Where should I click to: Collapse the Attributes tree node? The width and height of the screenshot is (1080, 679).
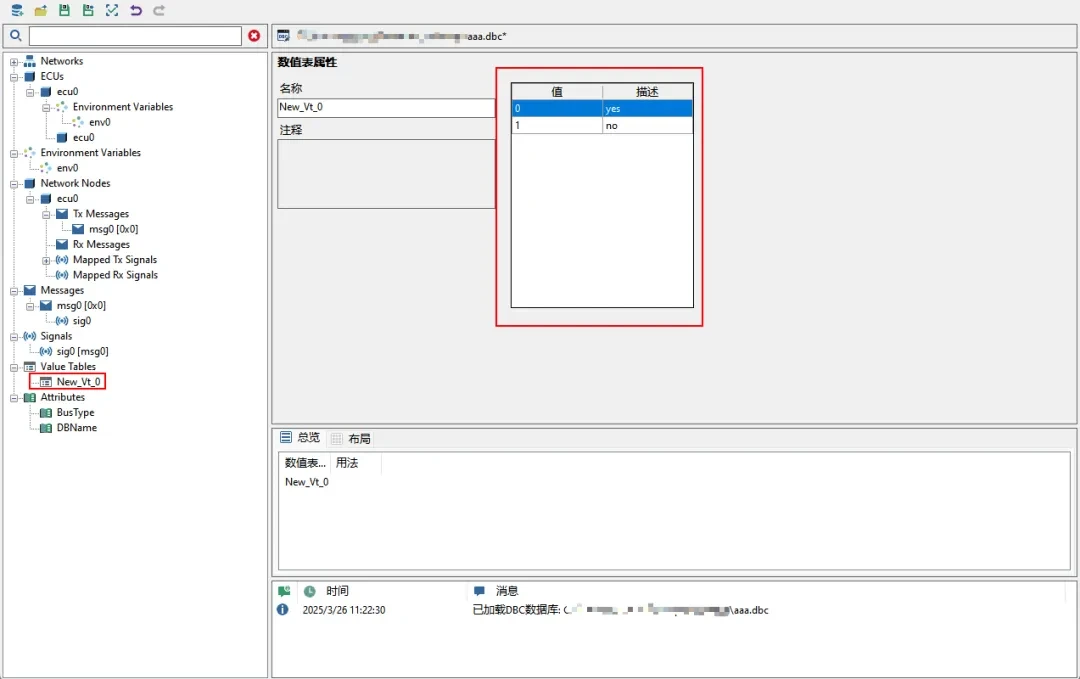(x=14, y=398)
